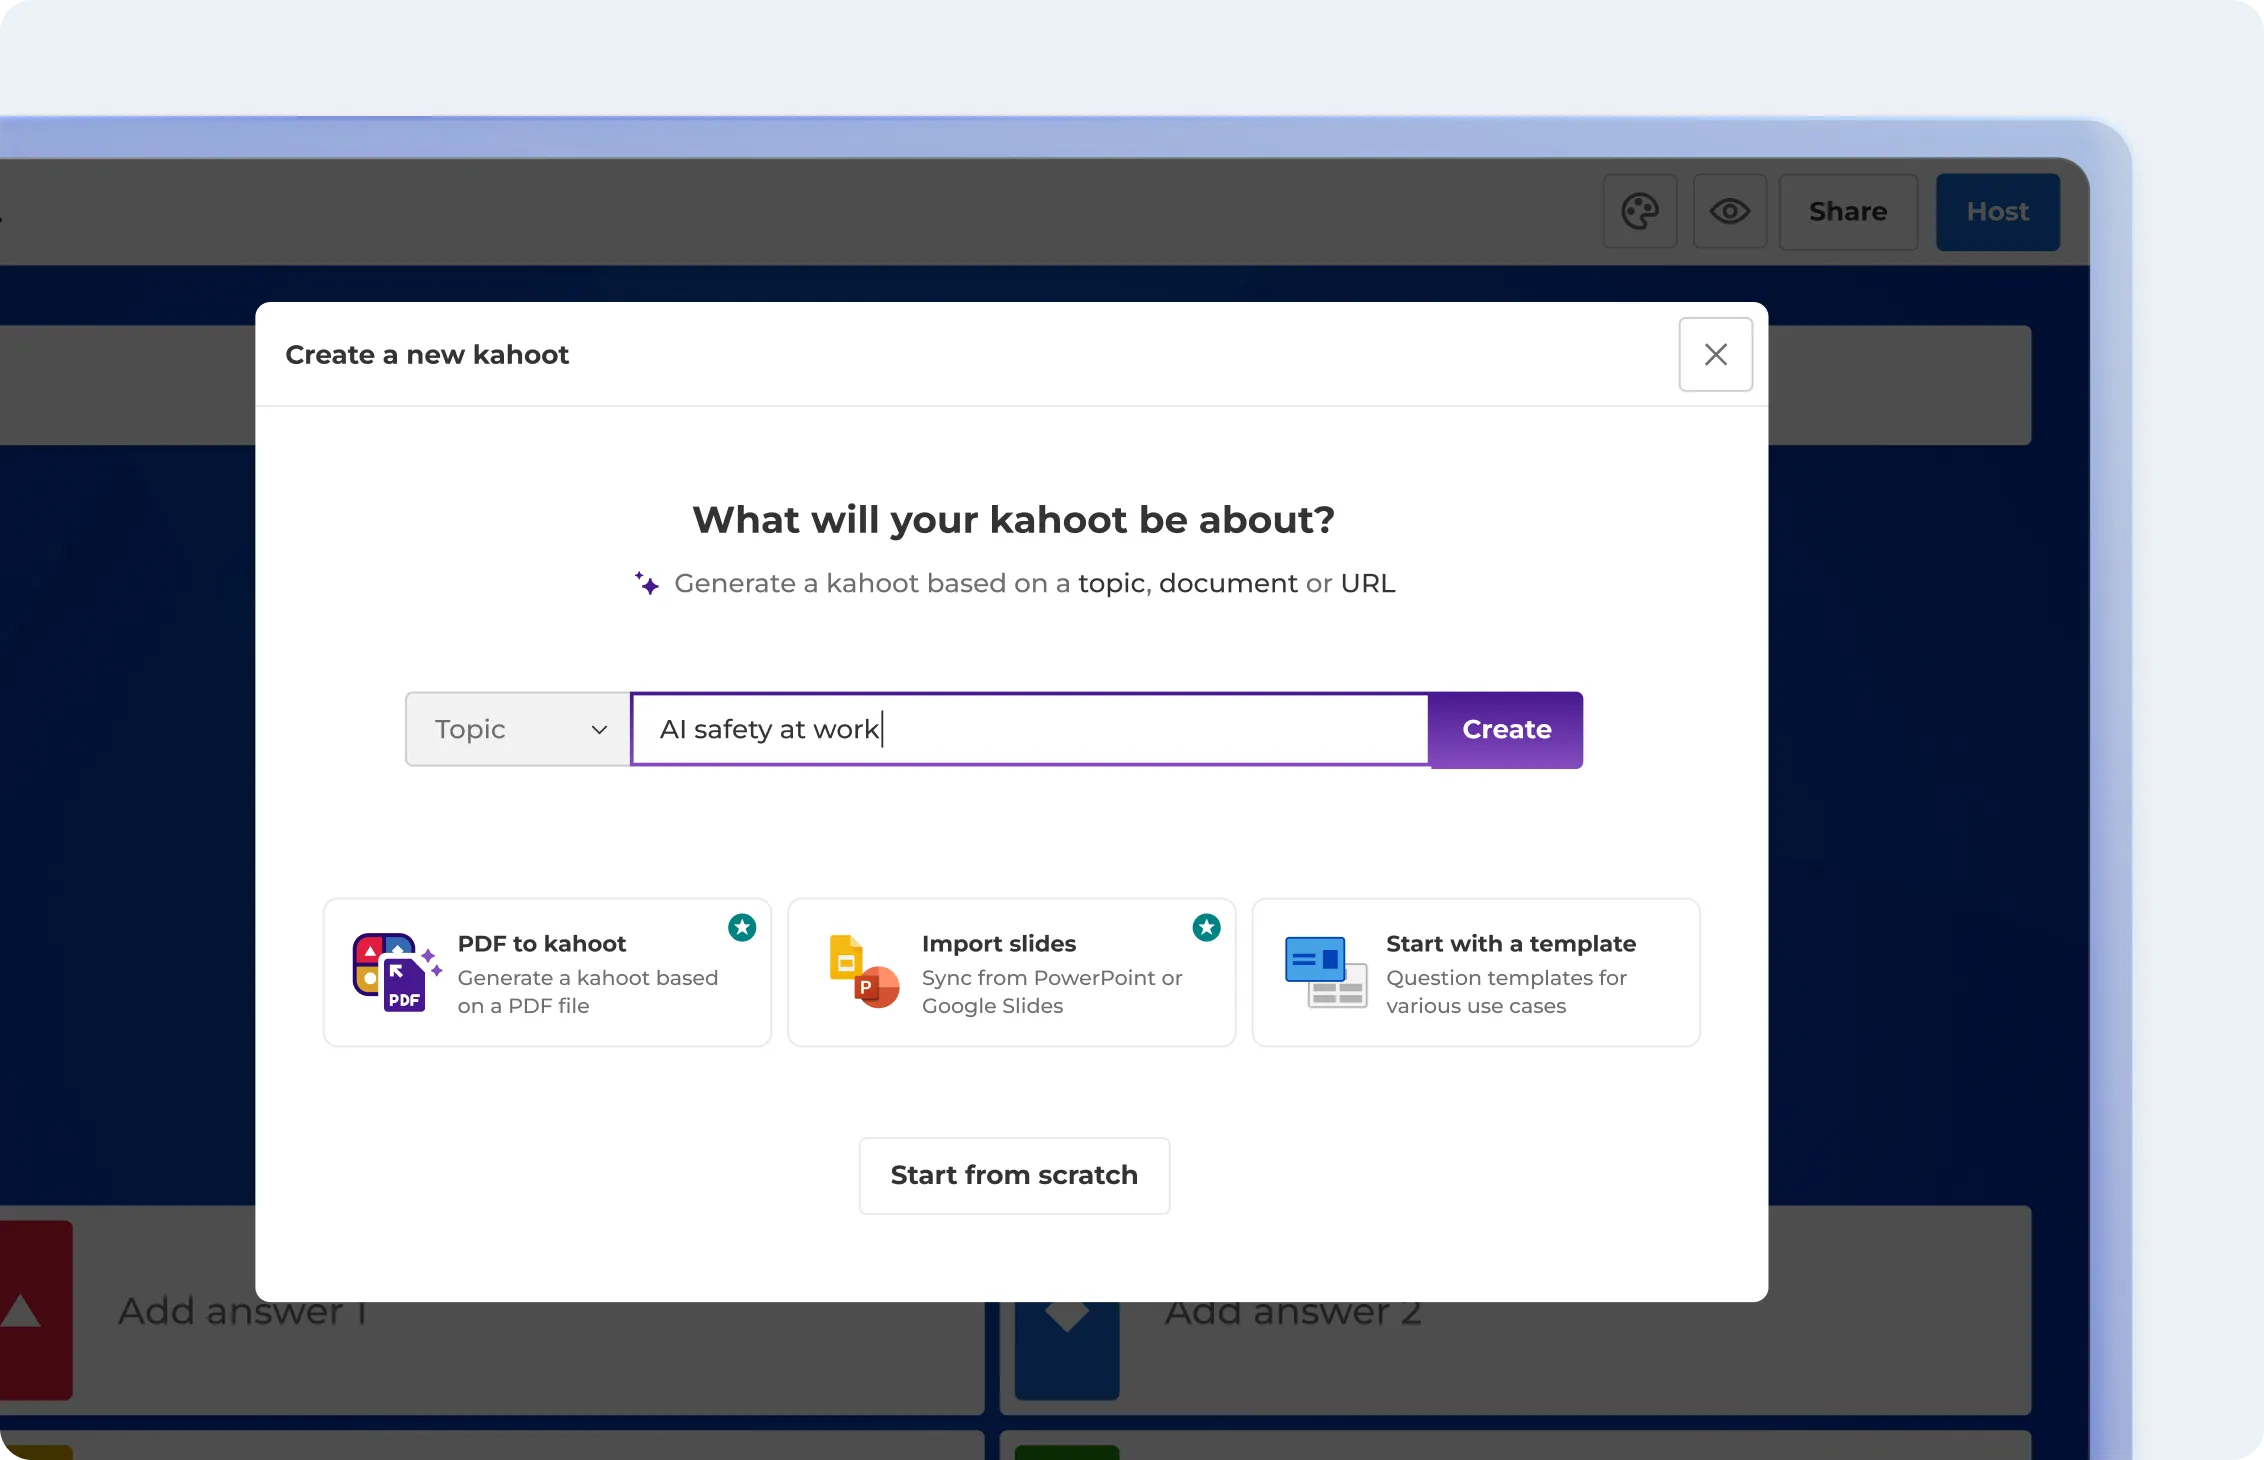
Task: Click the 'Create a new kahoot' title text
Action: tap(427, 354)
